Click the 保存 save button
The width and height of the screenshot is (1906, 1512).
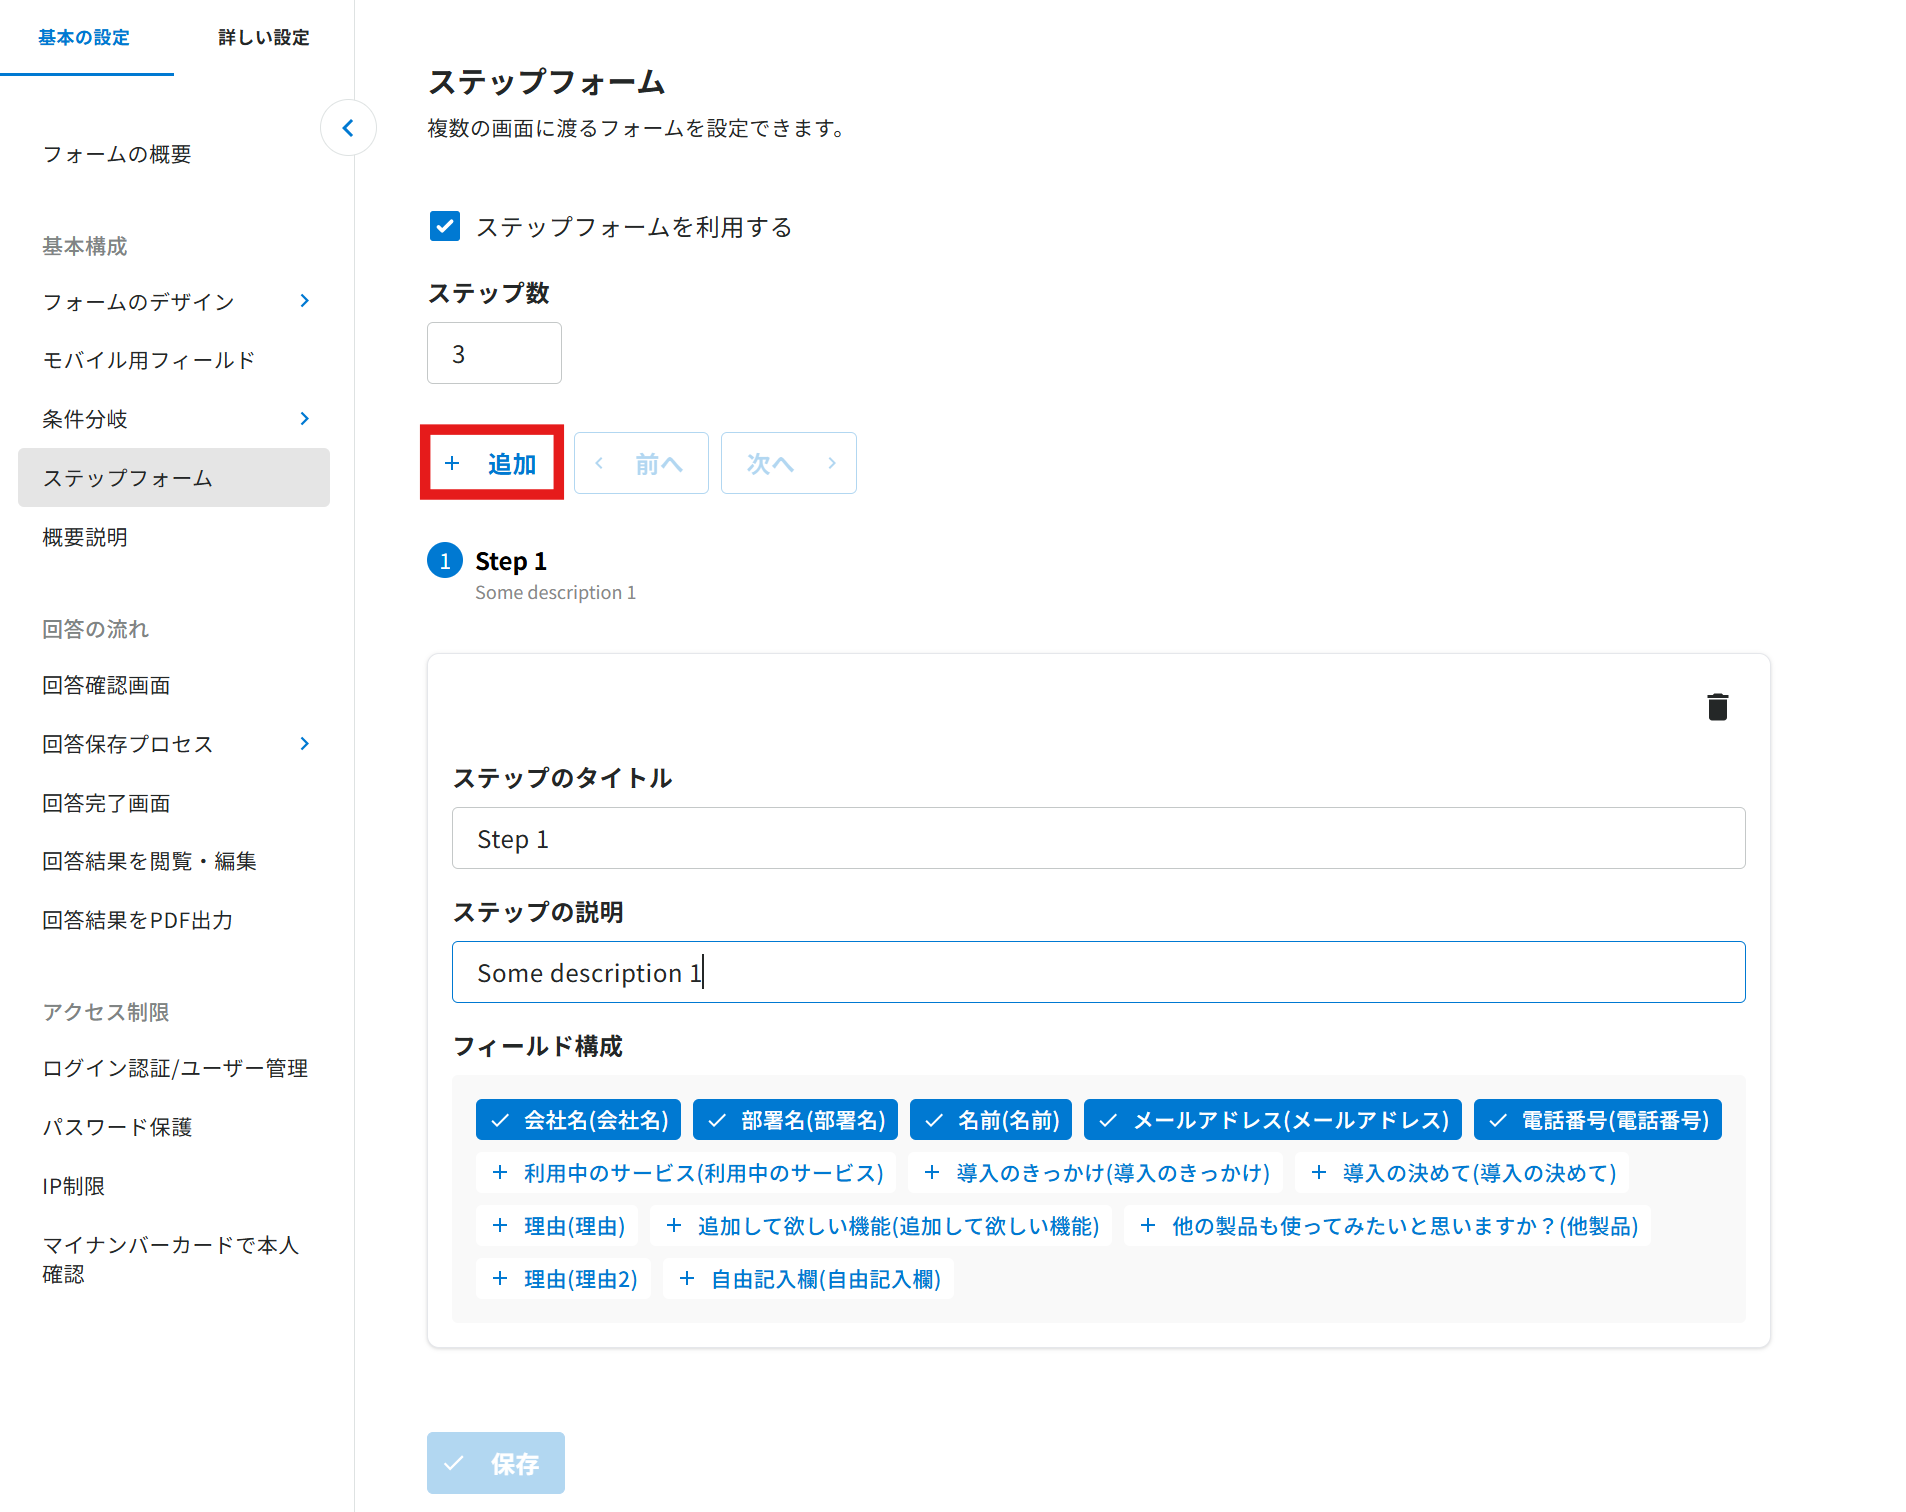[496, 1463]
